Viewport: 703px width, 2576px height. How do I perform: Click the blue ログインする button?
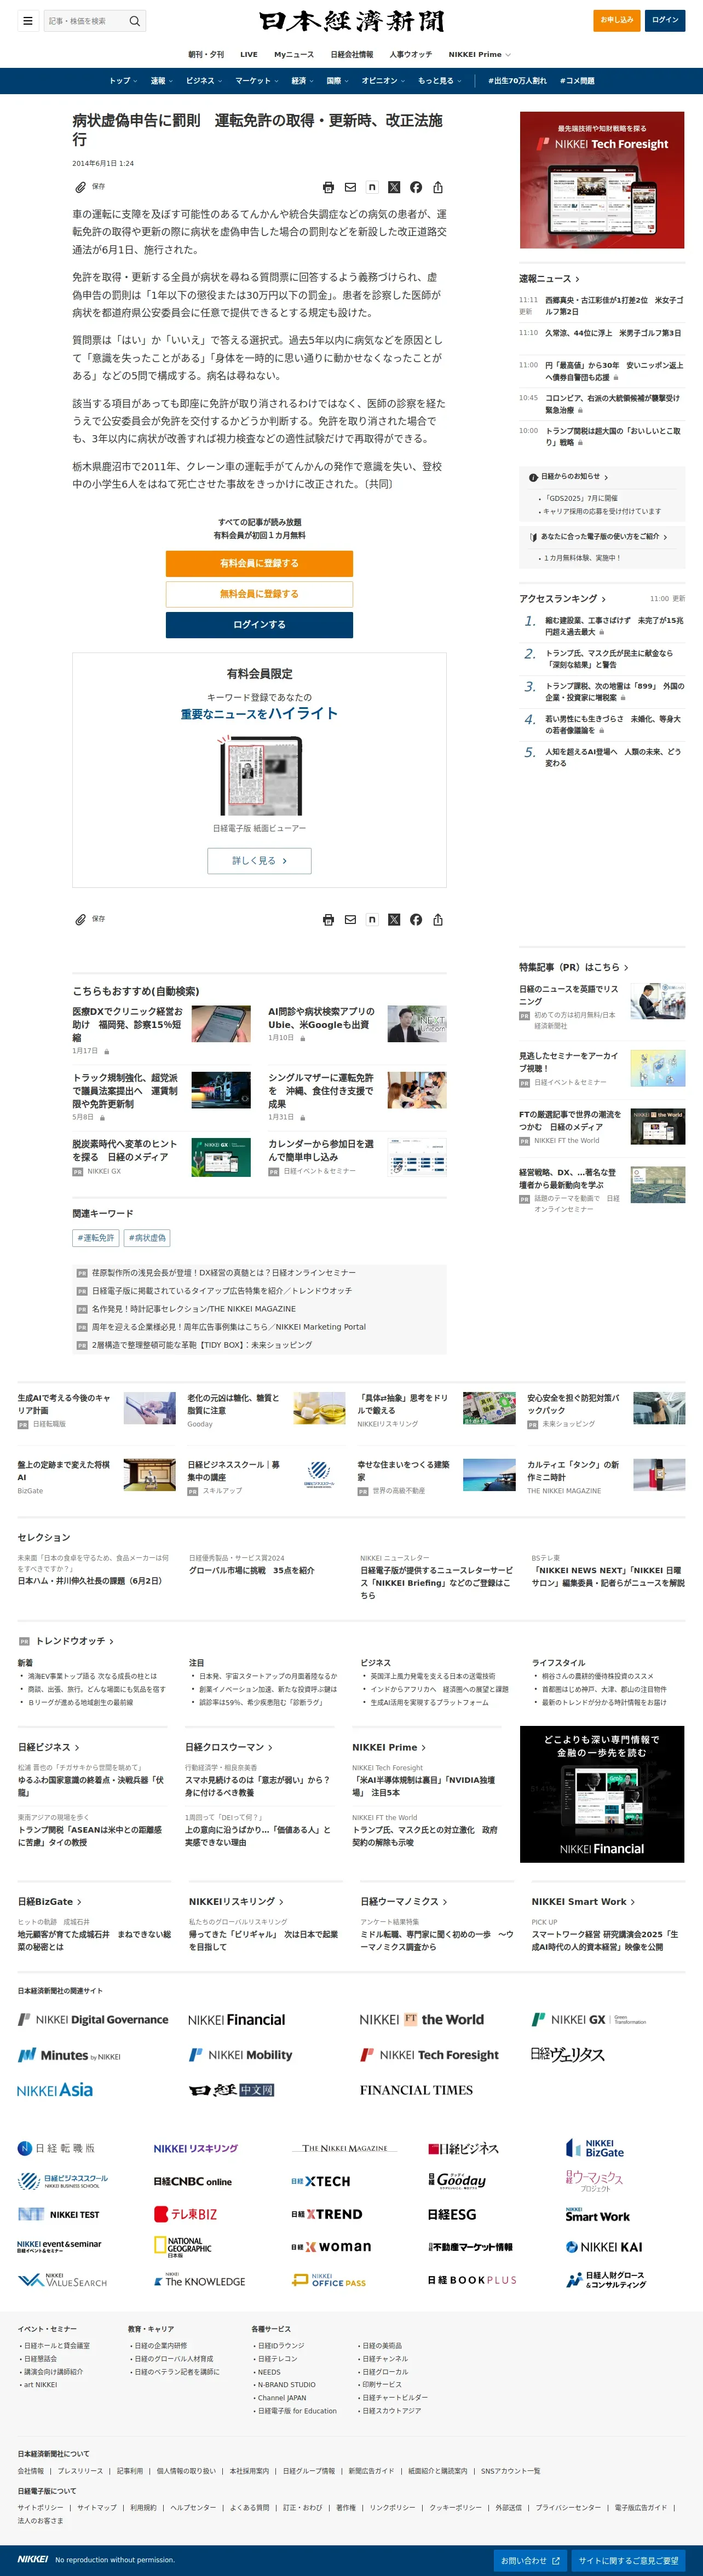[259, 624]
